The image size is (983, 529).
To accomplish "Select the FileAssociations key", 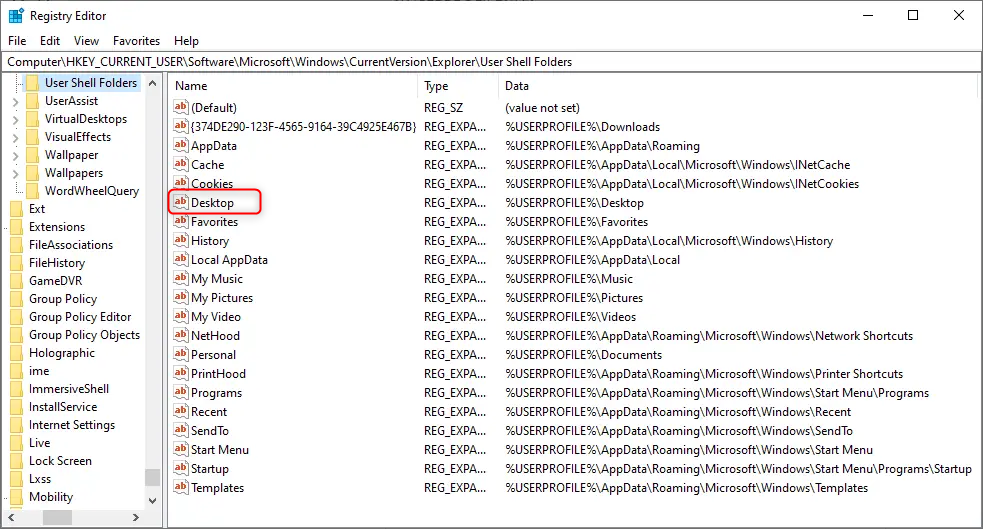I will (71, 245).
